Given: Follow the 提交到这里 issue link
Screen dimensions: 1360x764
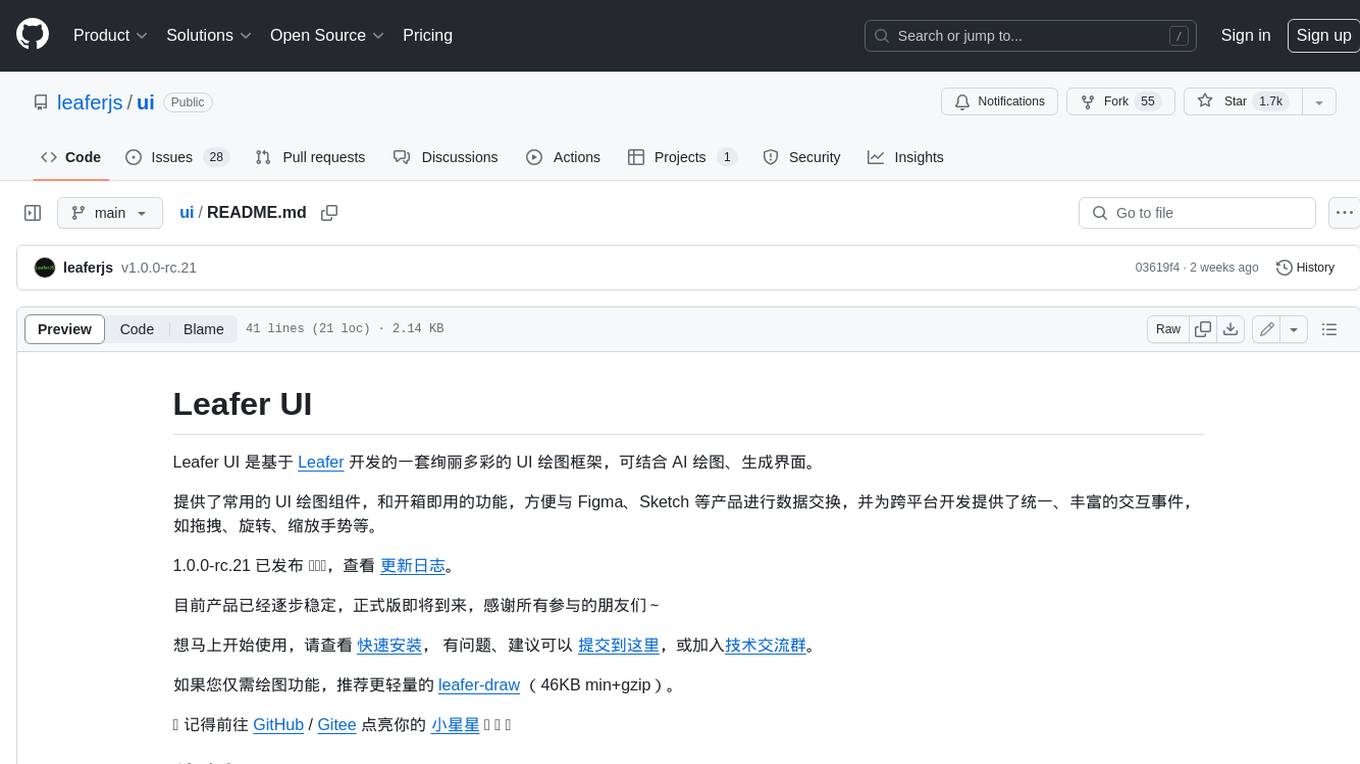Looking at the screenshot, I should tap(619, 645).
